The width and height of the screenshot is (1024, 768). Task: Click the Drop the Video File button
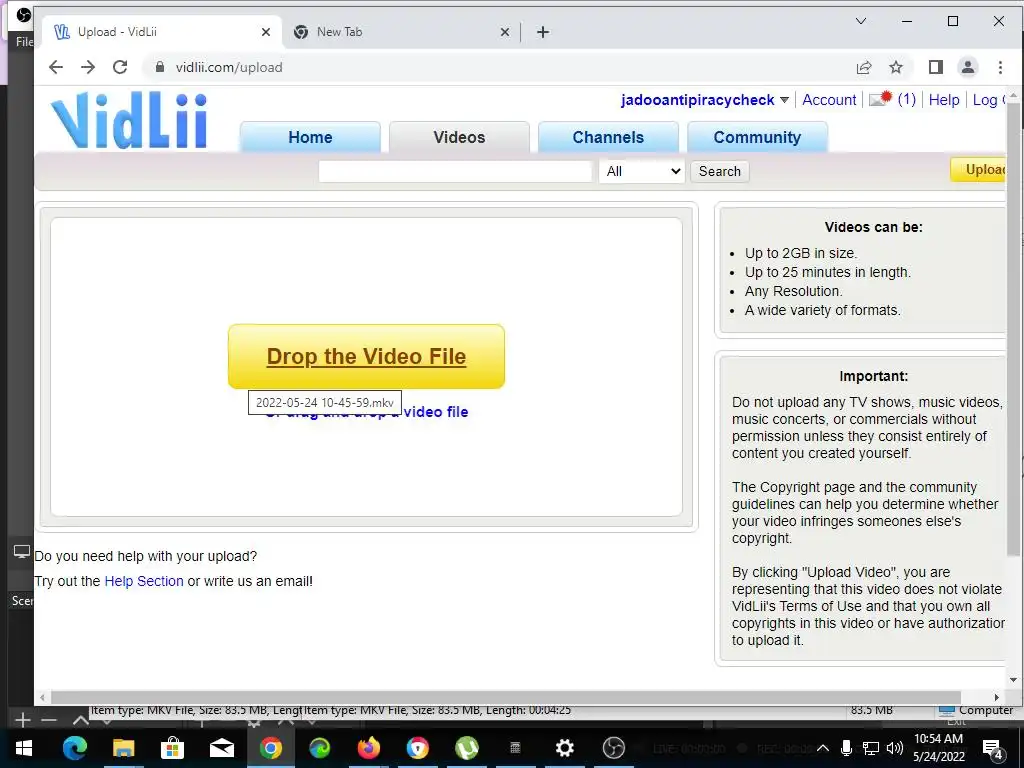366,357
